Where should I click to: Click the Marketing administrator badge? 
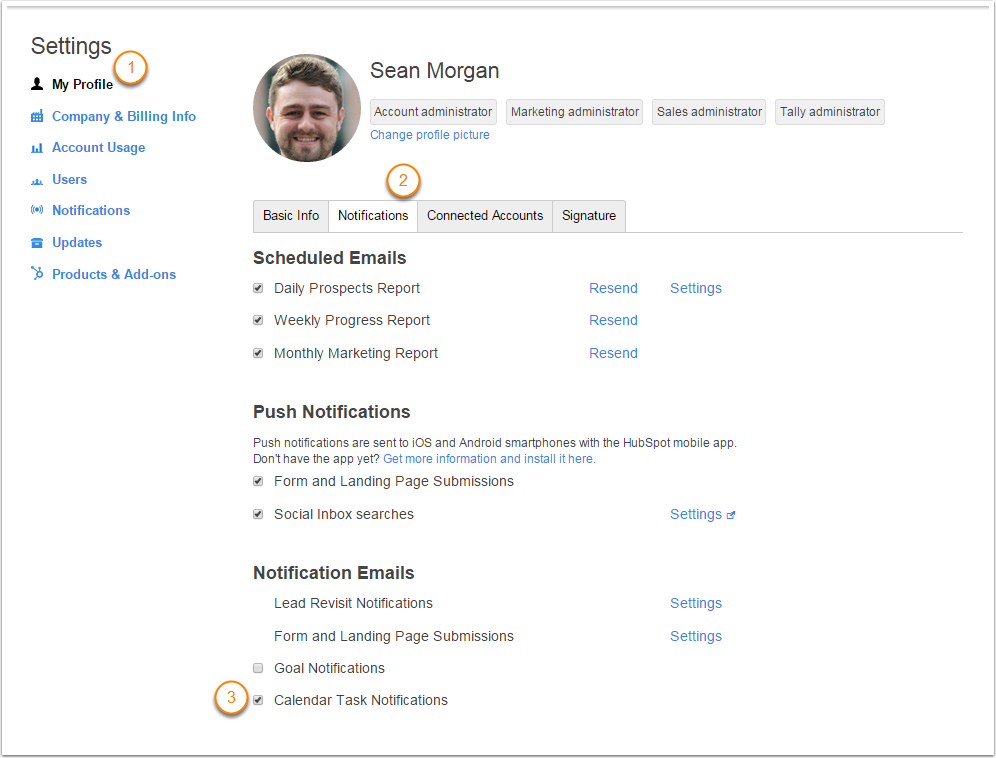coord(575,112)
